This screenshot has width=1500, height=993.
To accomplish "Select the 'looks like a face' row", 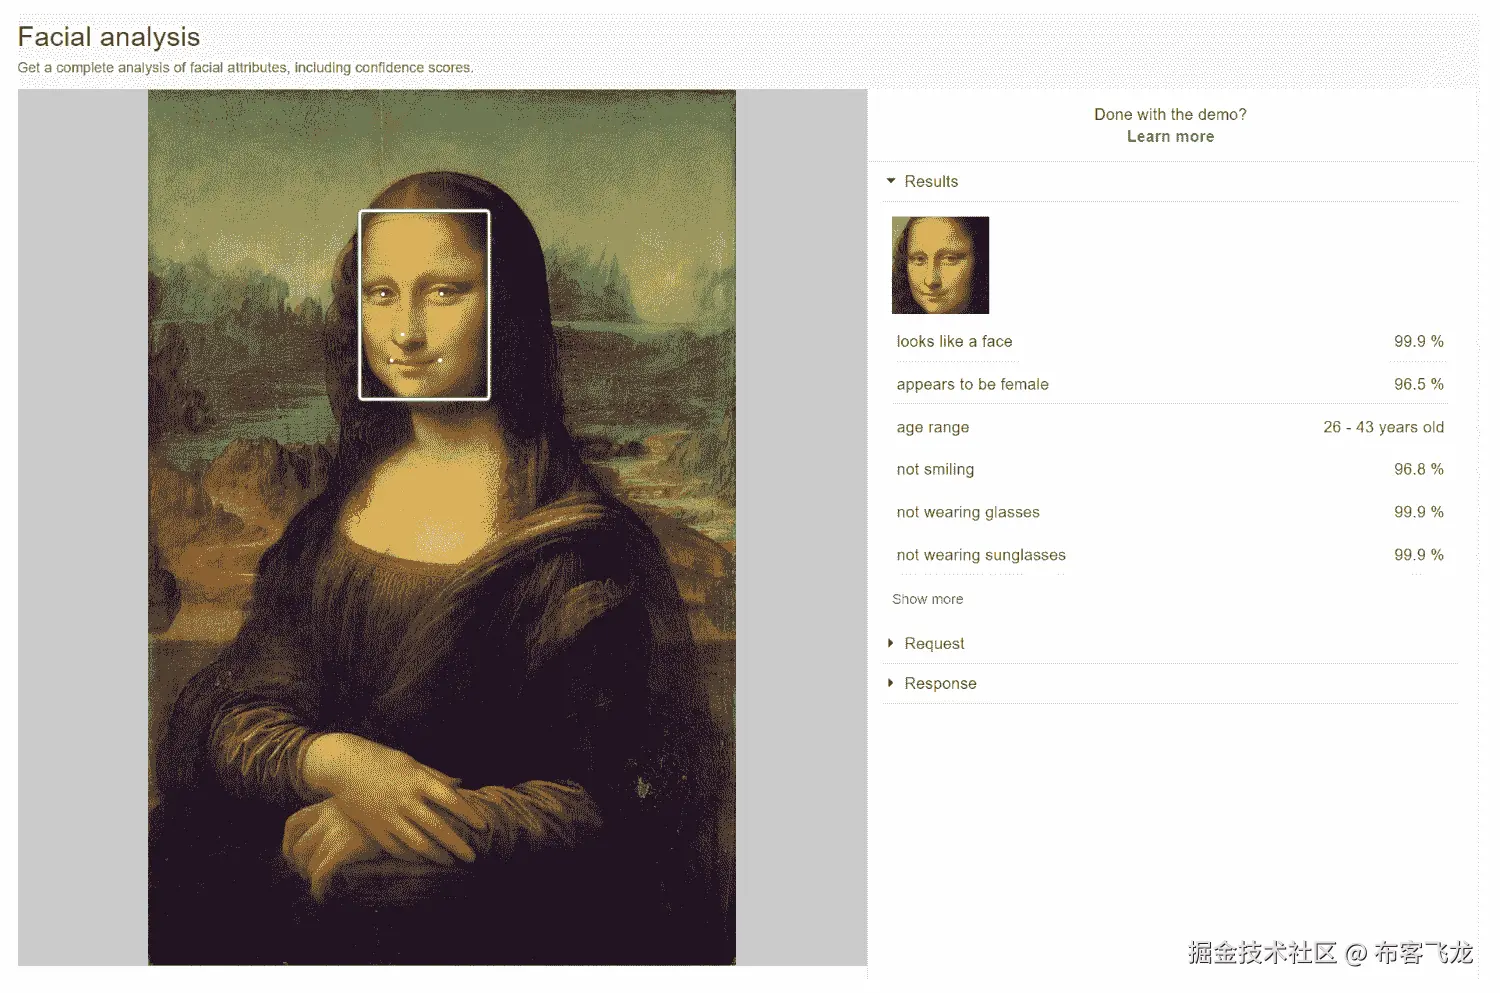I will (1170, 342).
